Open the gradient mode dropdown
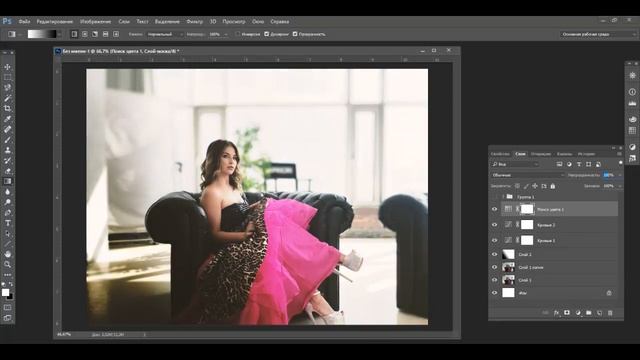Image resolution: width=640 pixels, height=360 pixels. coord(164,34)
